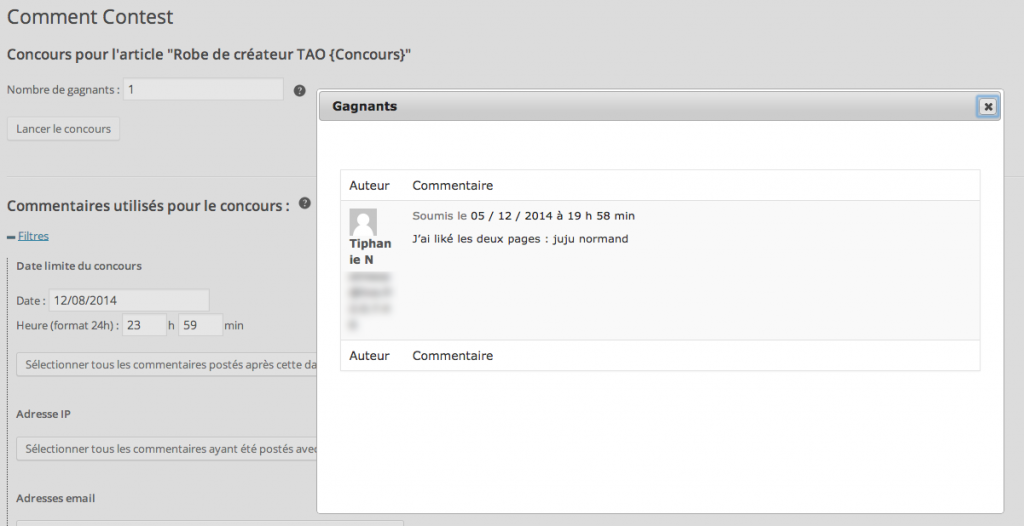The height and width of the screenshot is (526, 1024).
Task: Collapse the Filtres section minus icon
Action: click(x=10, y=237)
